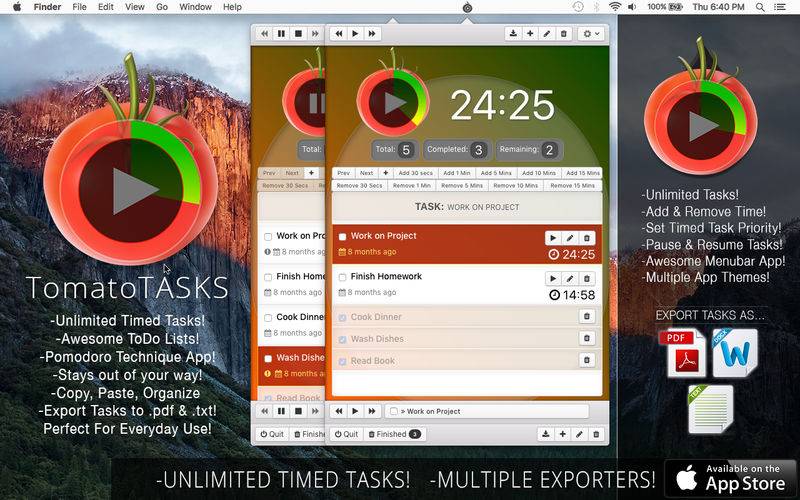Open the View menu
This screenshot has width=800, height=500.
(135, 7)
